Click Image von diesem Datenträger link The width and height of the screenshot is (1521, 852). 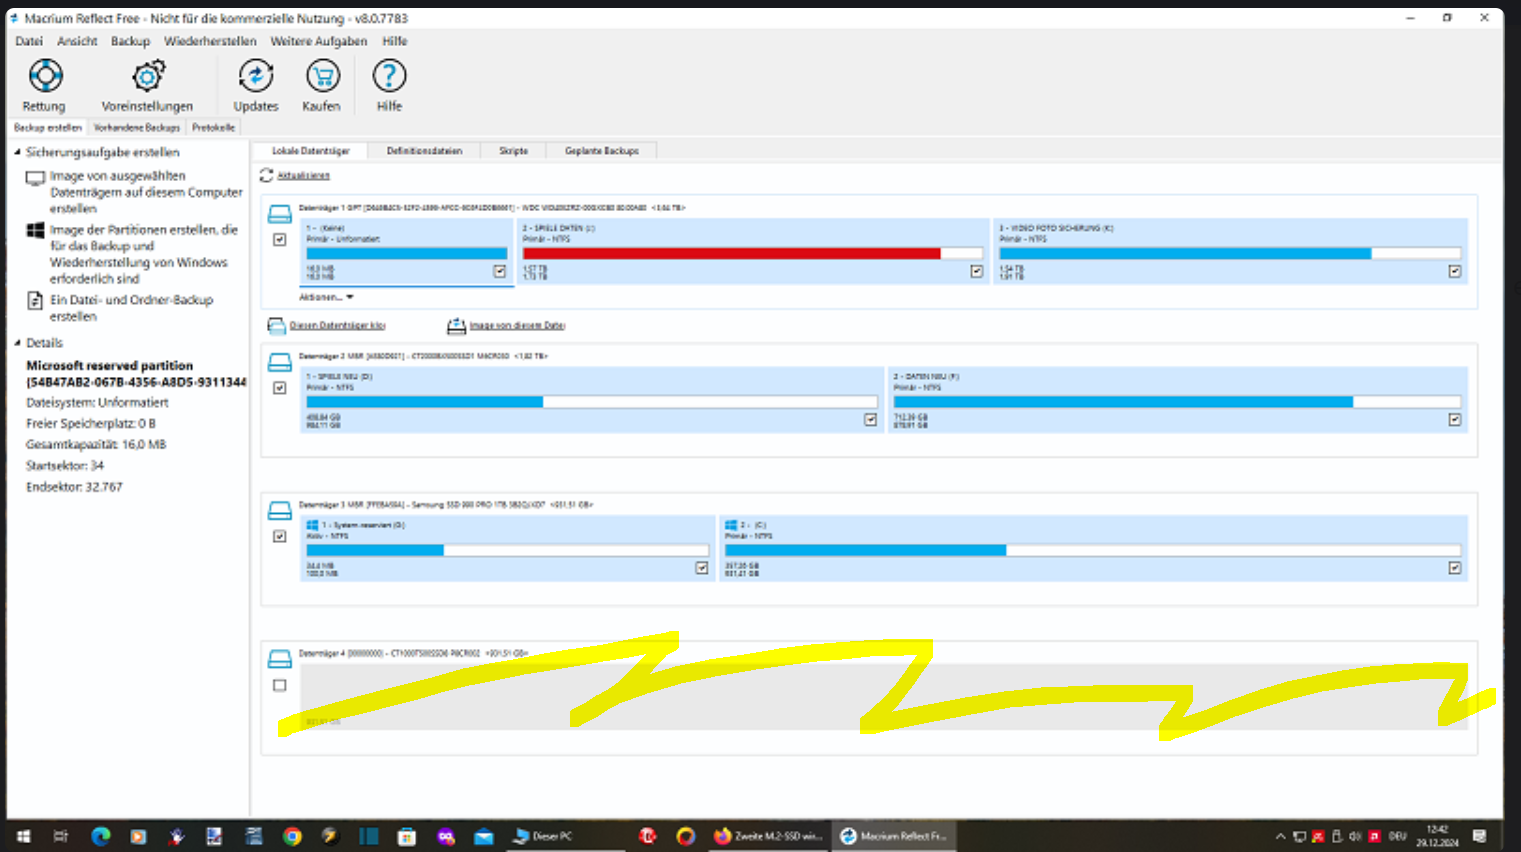pyautogui.click(x=517, y=325)
